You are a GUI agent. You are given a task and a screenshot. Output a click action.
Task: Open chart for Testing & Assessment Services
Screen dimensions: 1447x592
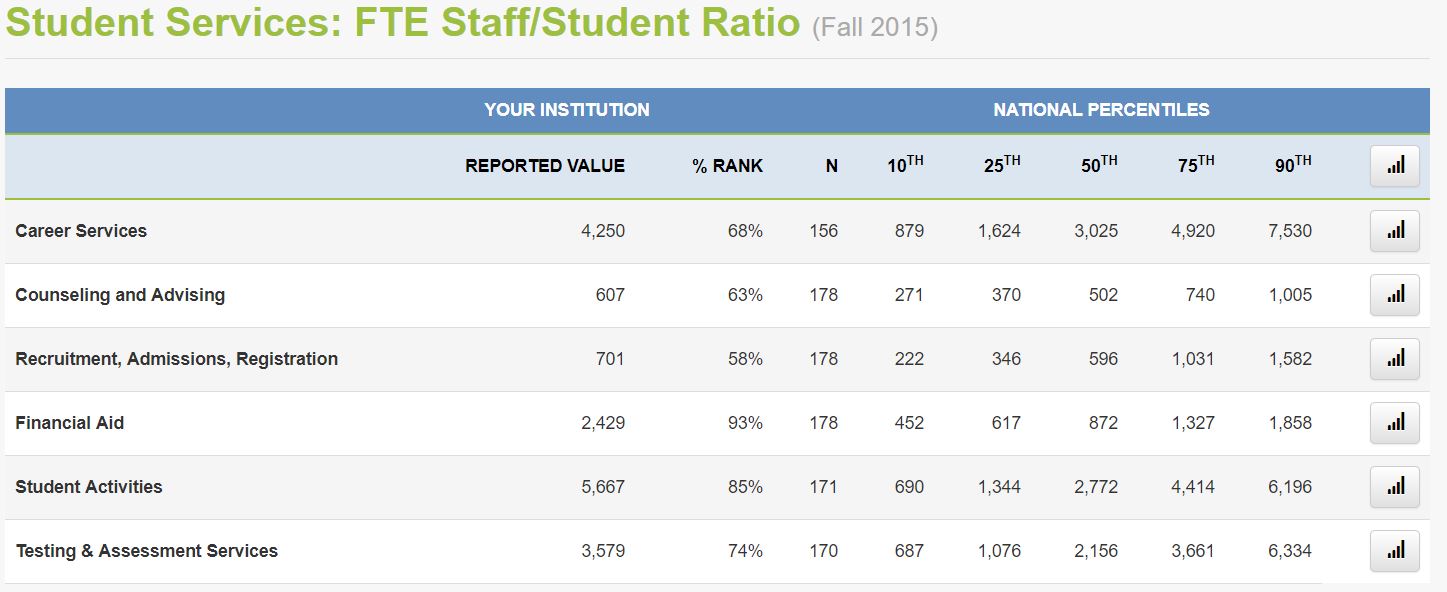tap(1394, 550)
